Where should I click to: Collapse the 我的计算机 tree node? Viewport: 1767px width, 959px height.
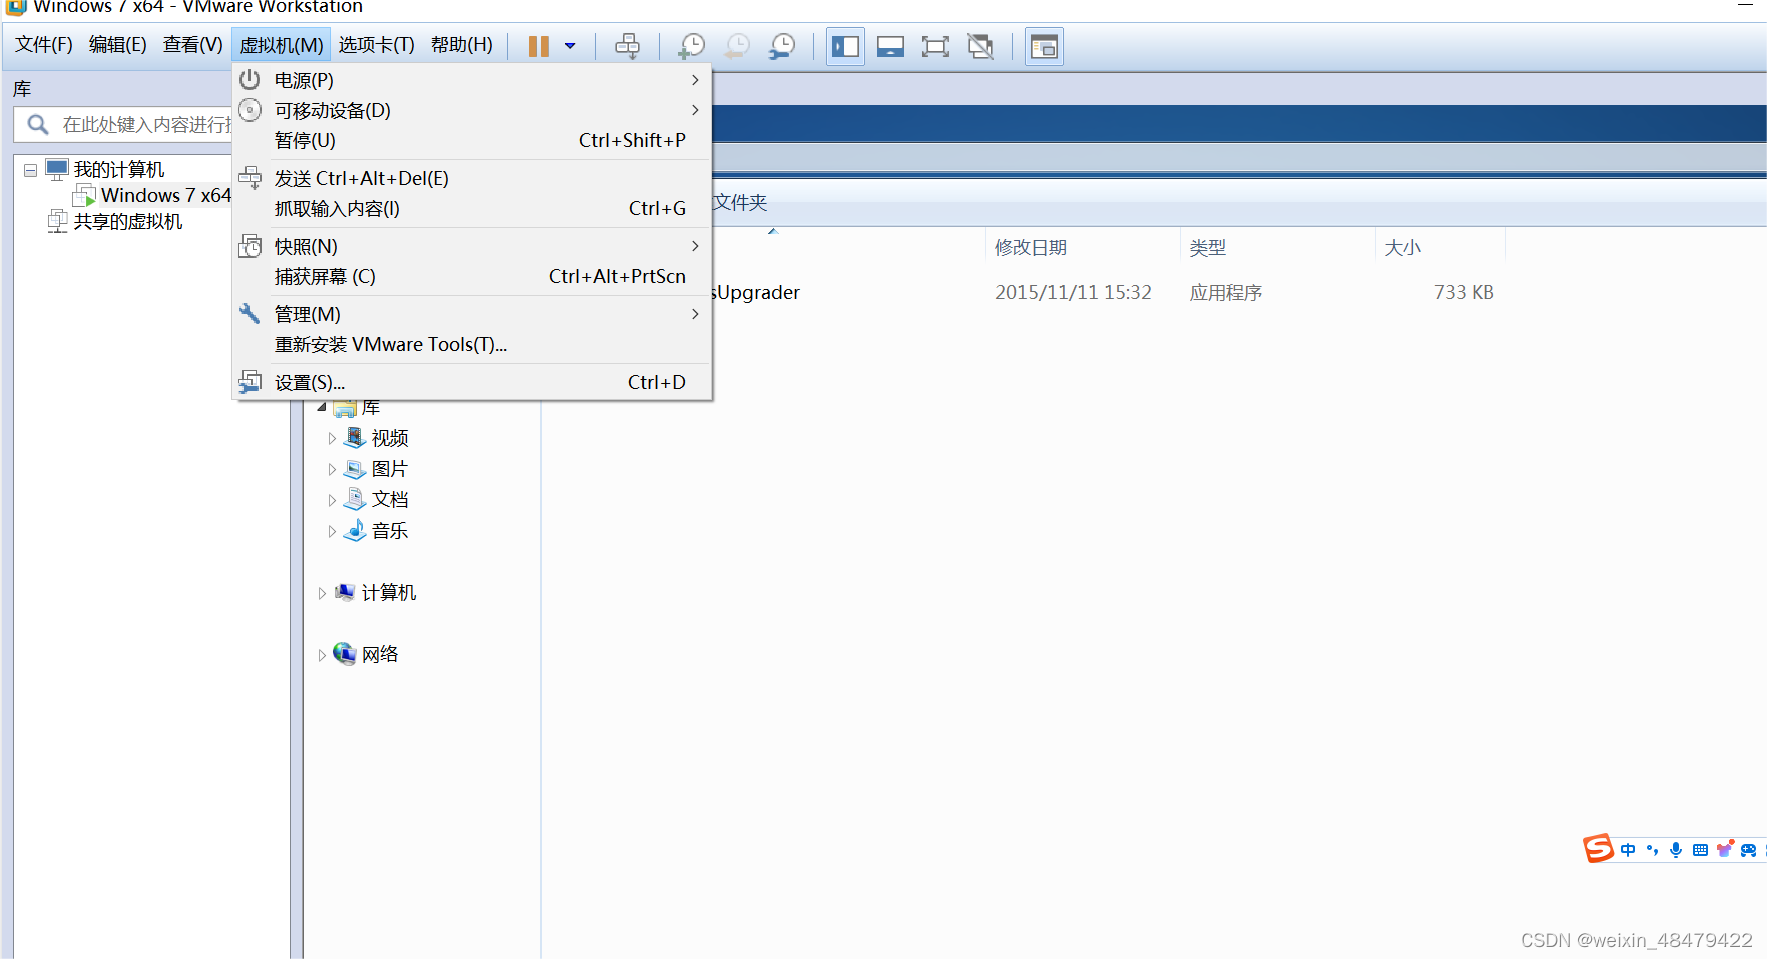coord(31,170)
